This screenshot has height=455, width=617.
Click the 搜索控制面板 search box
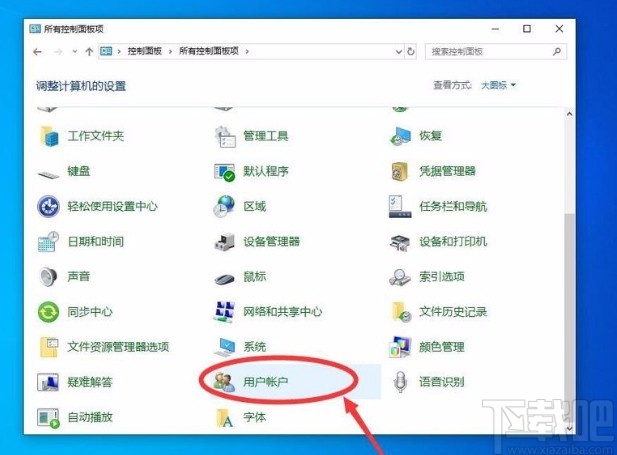496,52
